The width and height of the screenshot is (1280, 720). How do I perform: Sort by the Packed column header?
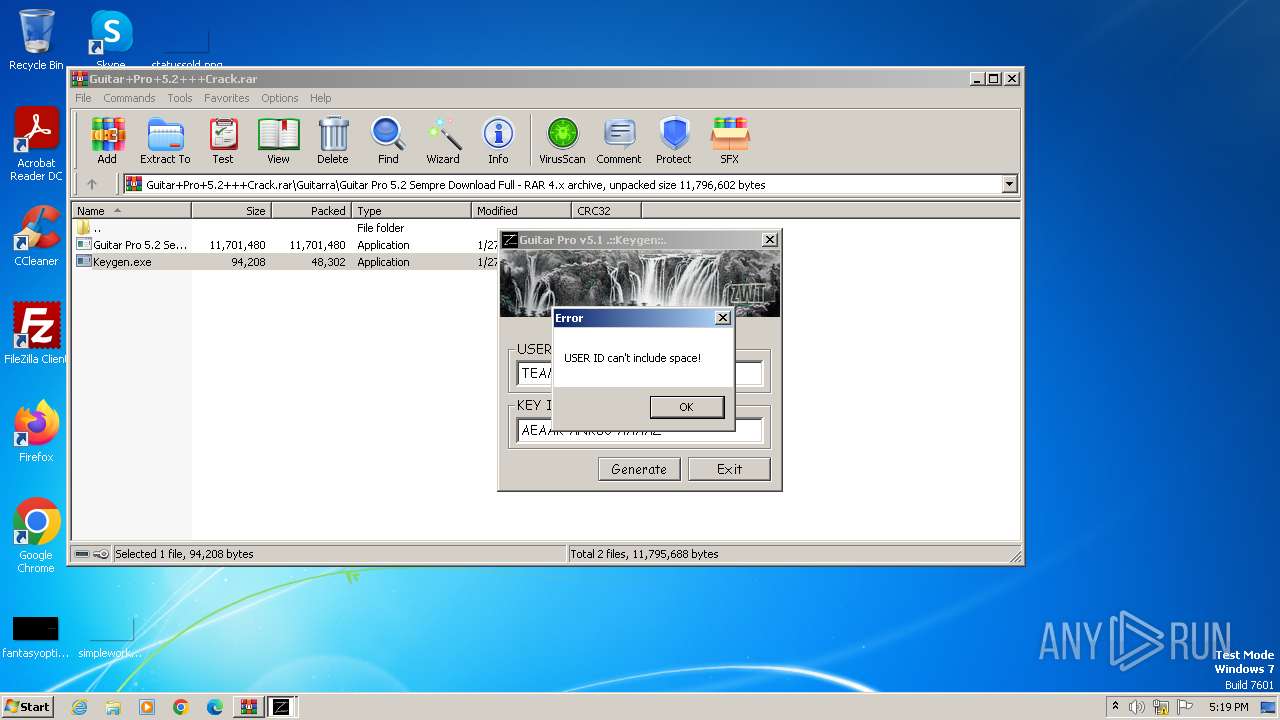(311, 211)
